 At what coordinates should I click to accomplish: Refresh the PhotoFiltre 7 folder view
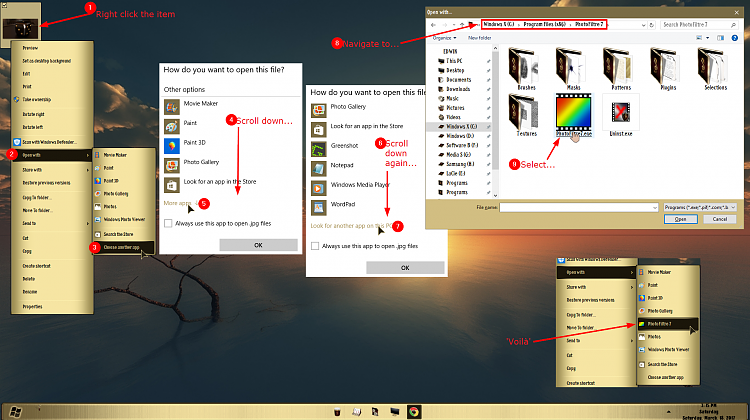coord(651,25)
